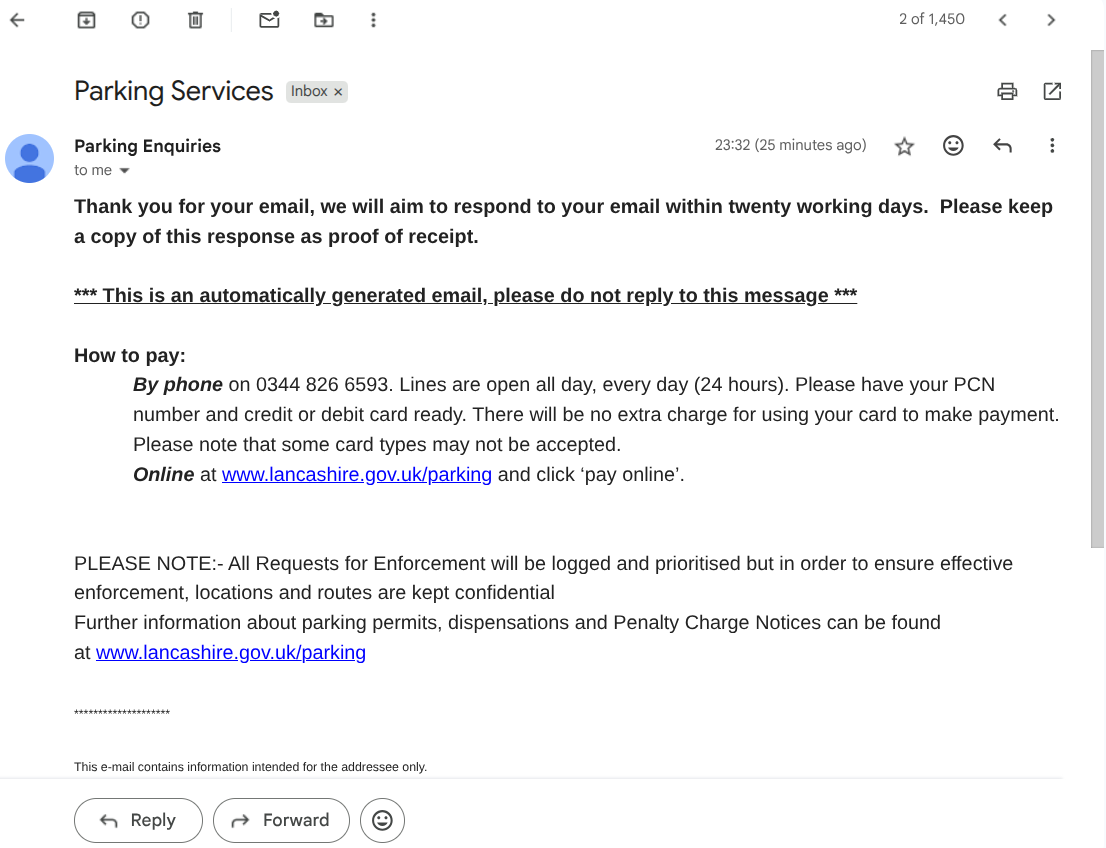Image resolution: width=1106 pixels, height=848 pixels.
Task: Open the message's three-dot options menu
Action: tap(1051, 146)
